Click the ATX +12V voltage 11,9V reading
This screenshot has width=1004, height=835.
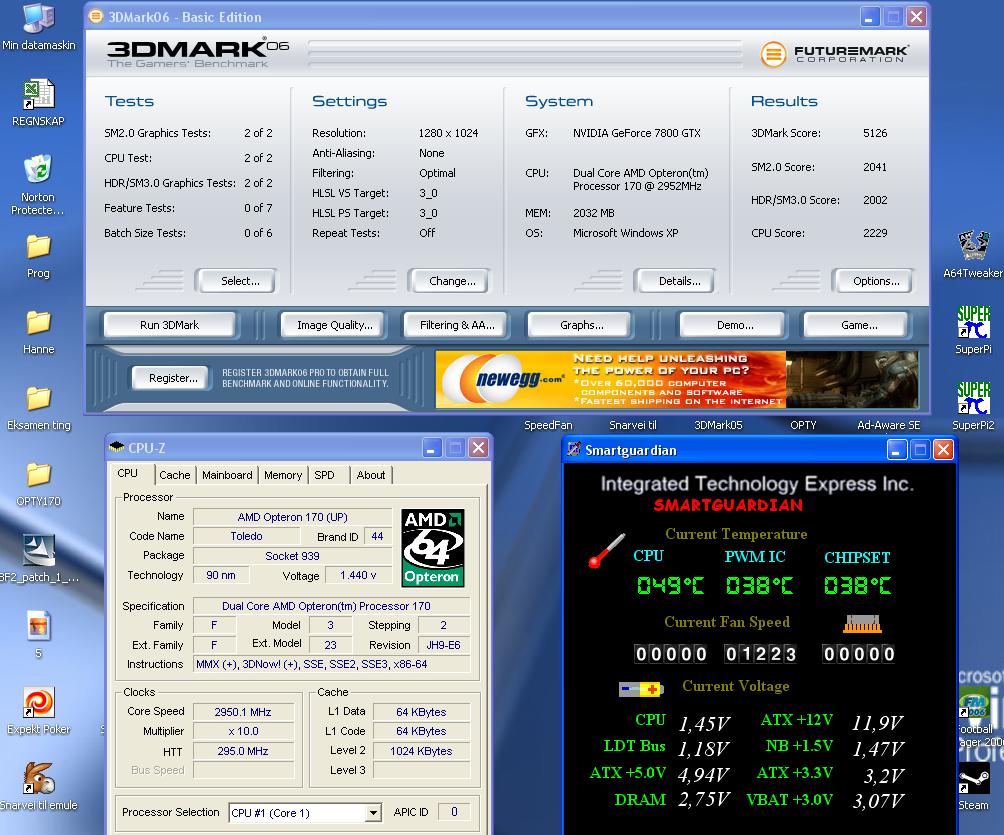tap(877, 723)
